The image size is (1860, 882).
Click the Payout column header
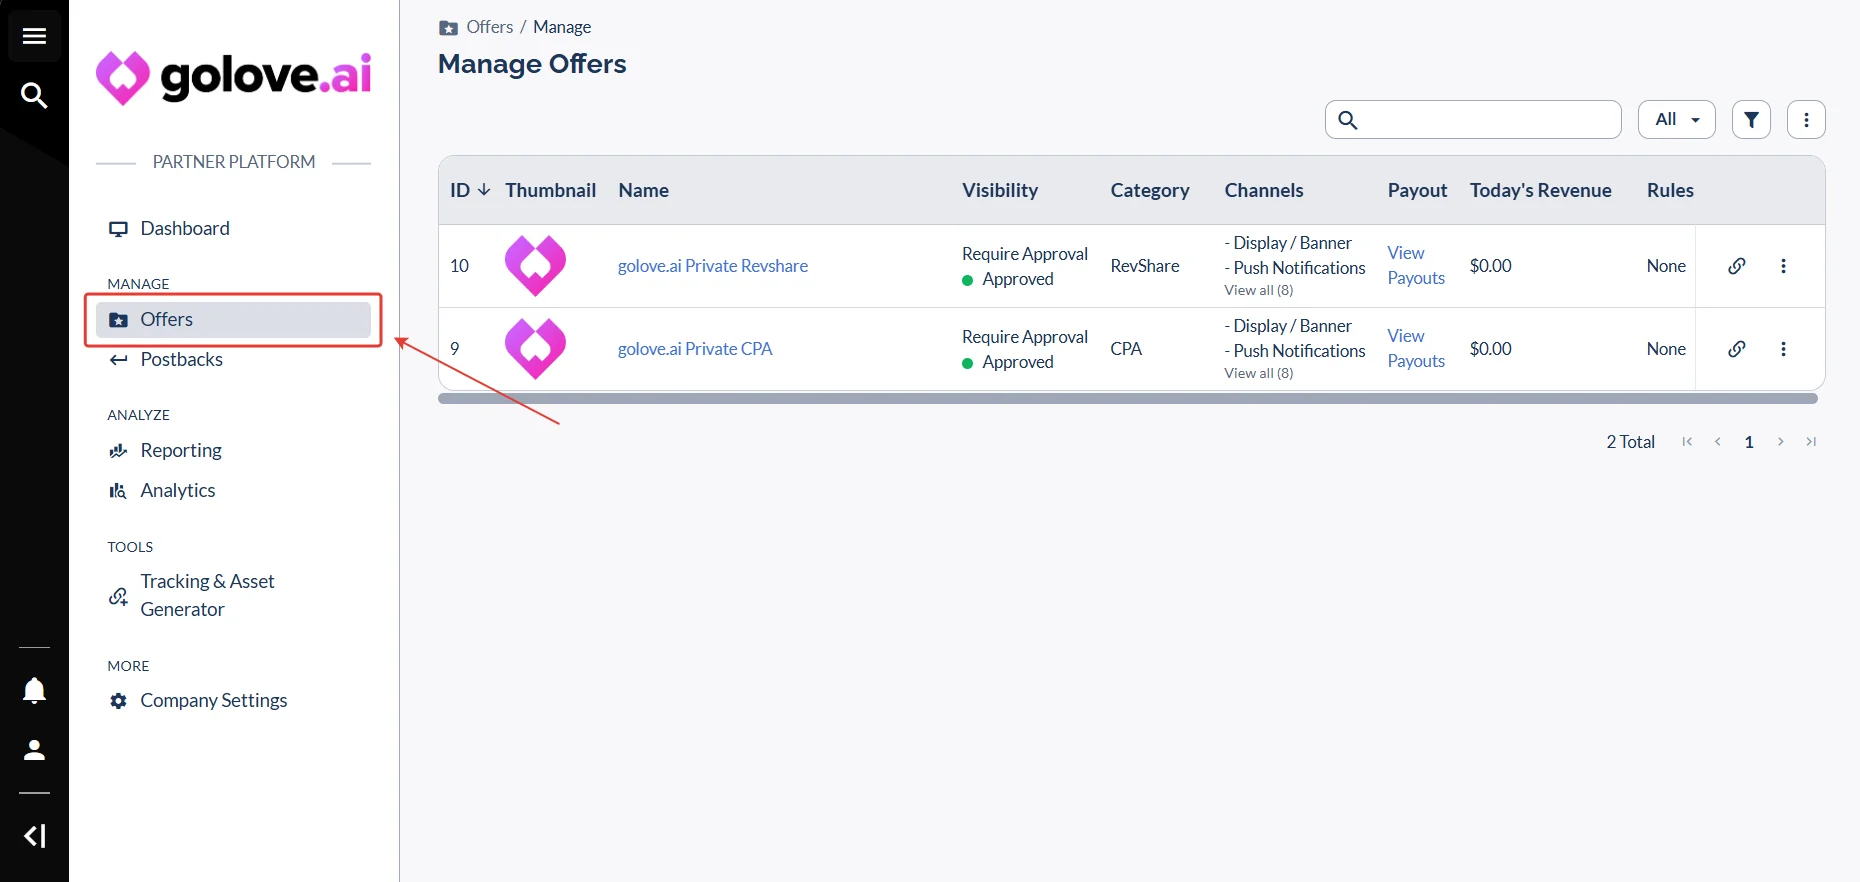tap(1417, 190)
